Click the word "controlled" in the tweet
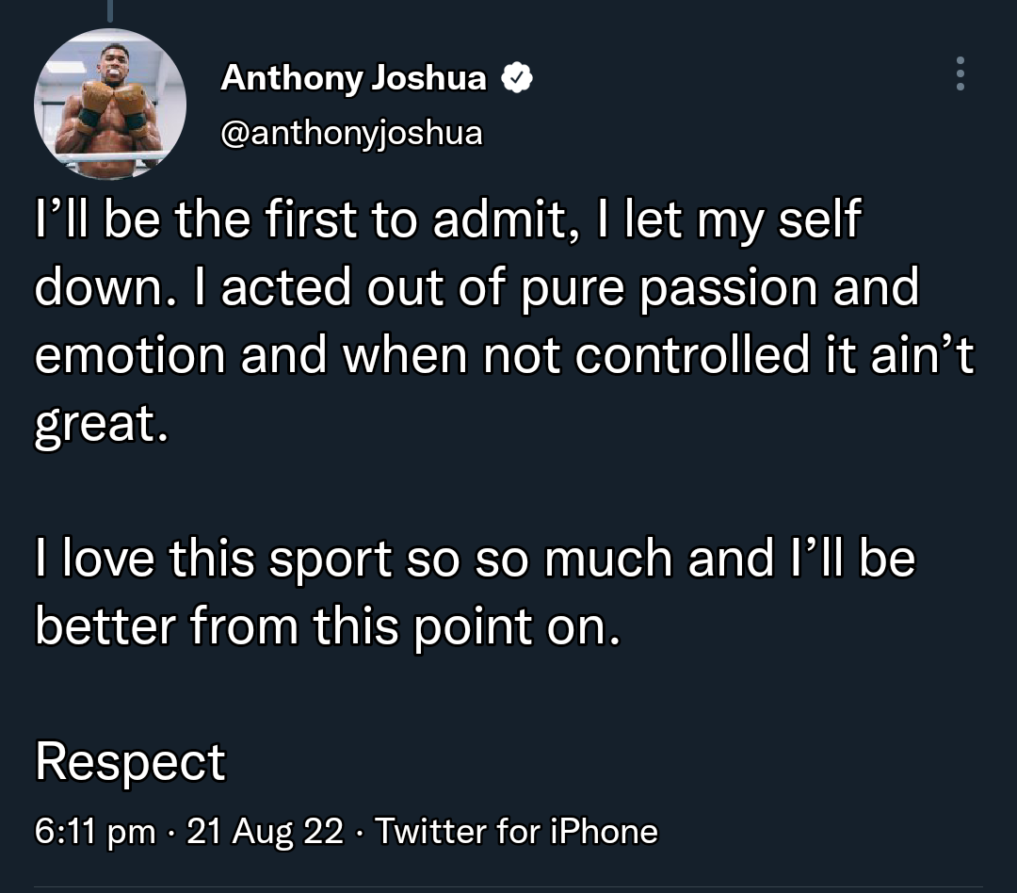Image resolution: width=1017 pixels, height=893 pixels. pos(691,355)
